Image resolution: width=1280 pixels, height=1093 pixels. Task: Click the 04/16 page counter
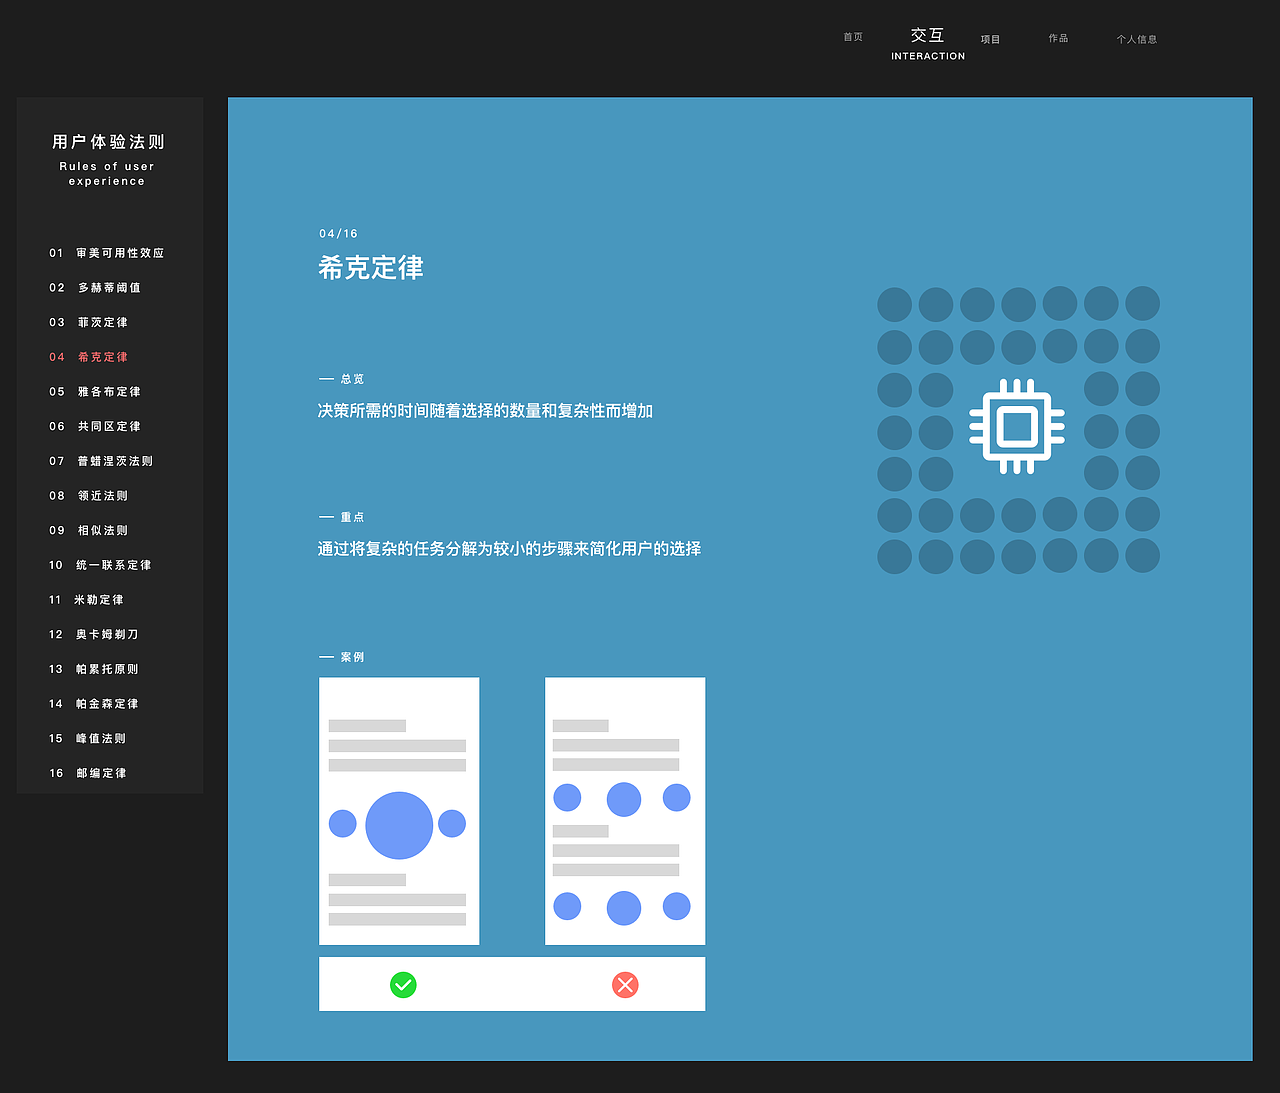[338, 234]
